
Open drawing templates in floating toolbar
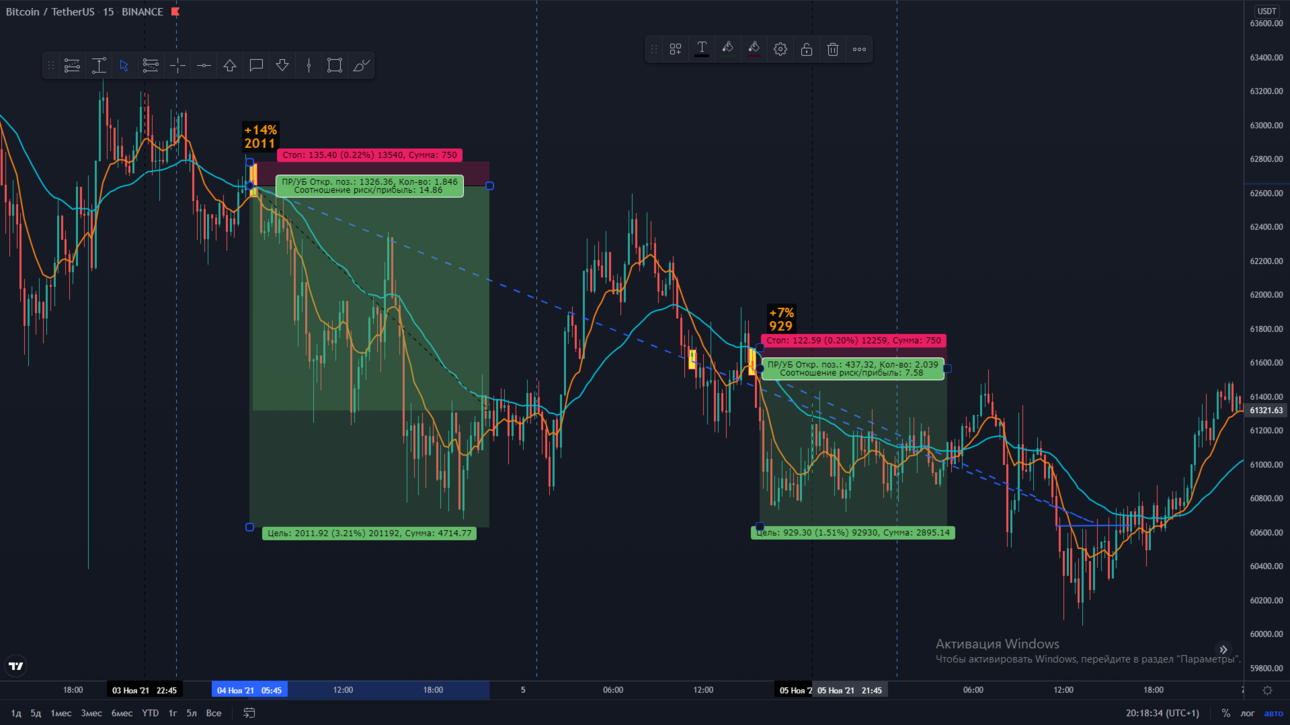click(x=675, y=49)
